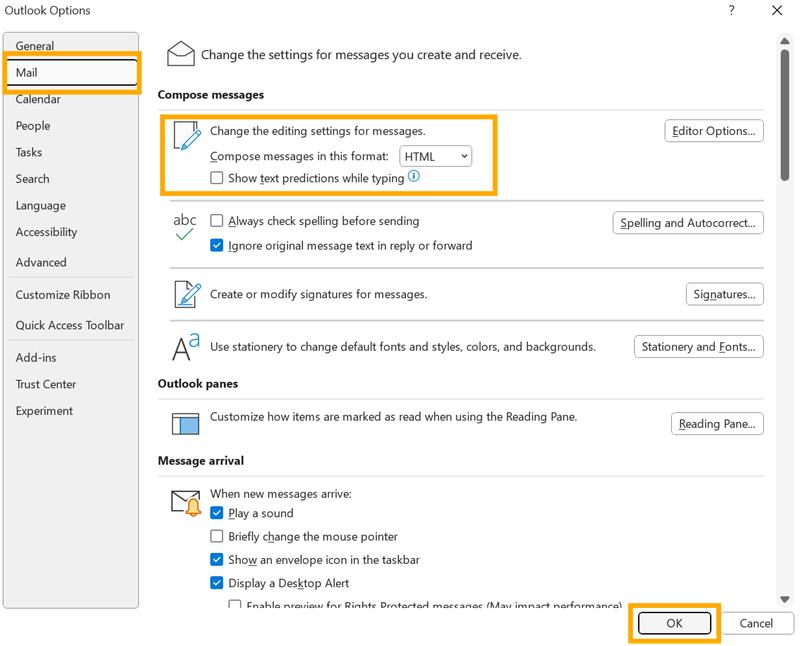Open the Trust Center section
The width and height of the screenshot is (800, 646).
click(47, 384)
